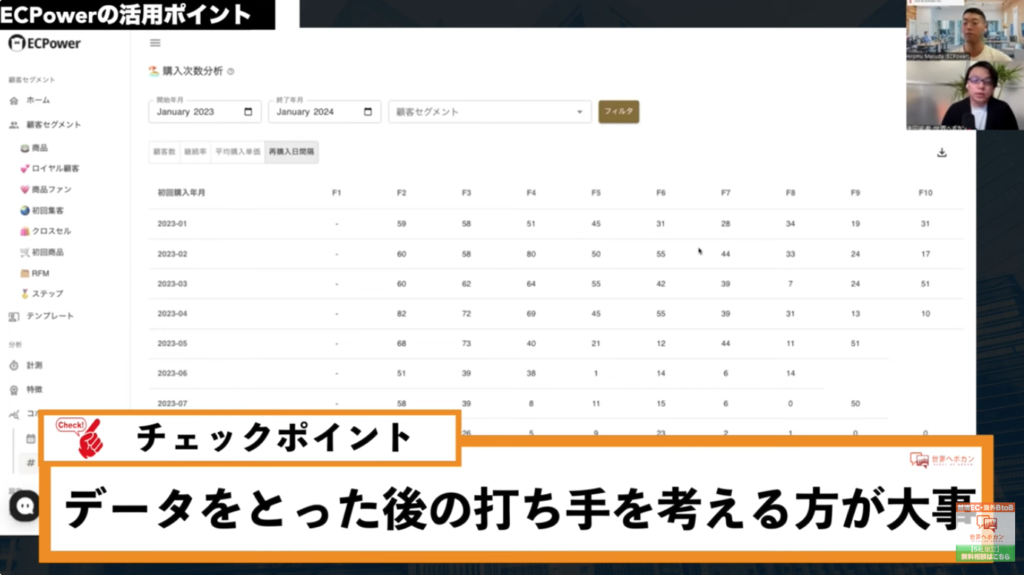Viewport: 1024px width, 575px height.
Task: Click the F8 column header
Action: pyautogui.click(x=790, y=193)
